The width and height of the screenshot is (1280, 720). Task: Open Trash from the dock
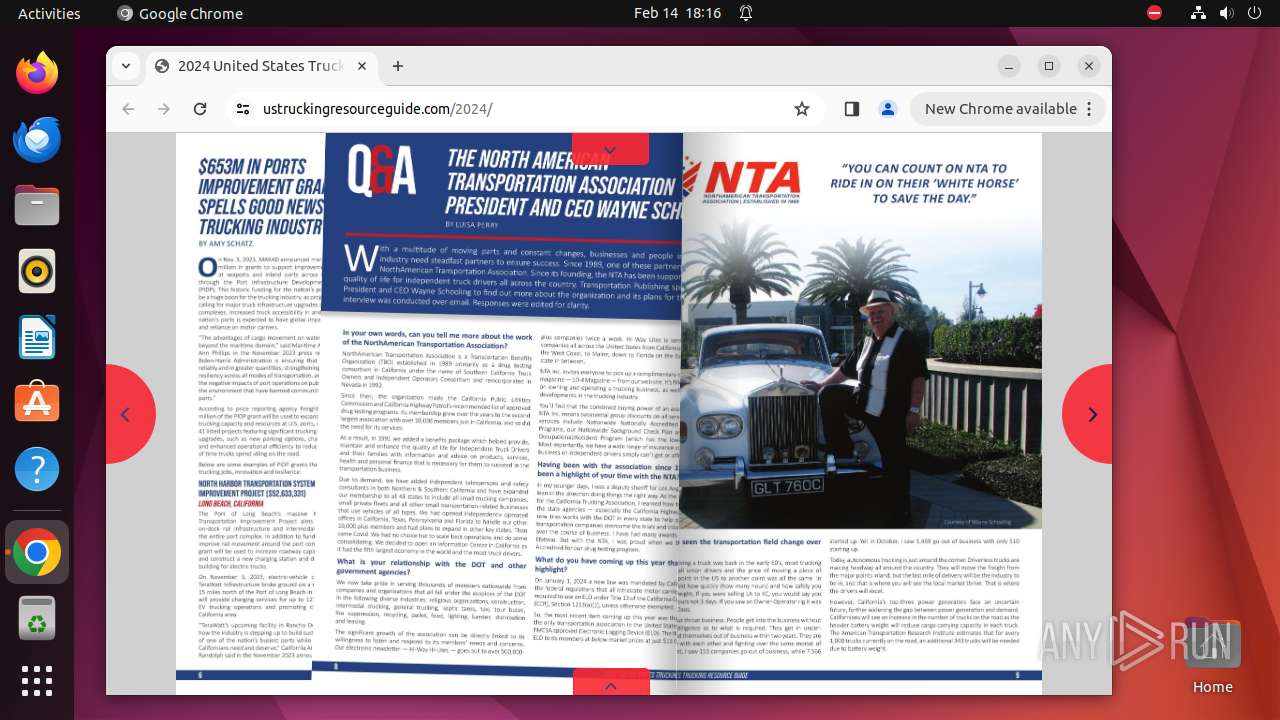(x=37, y=618)
